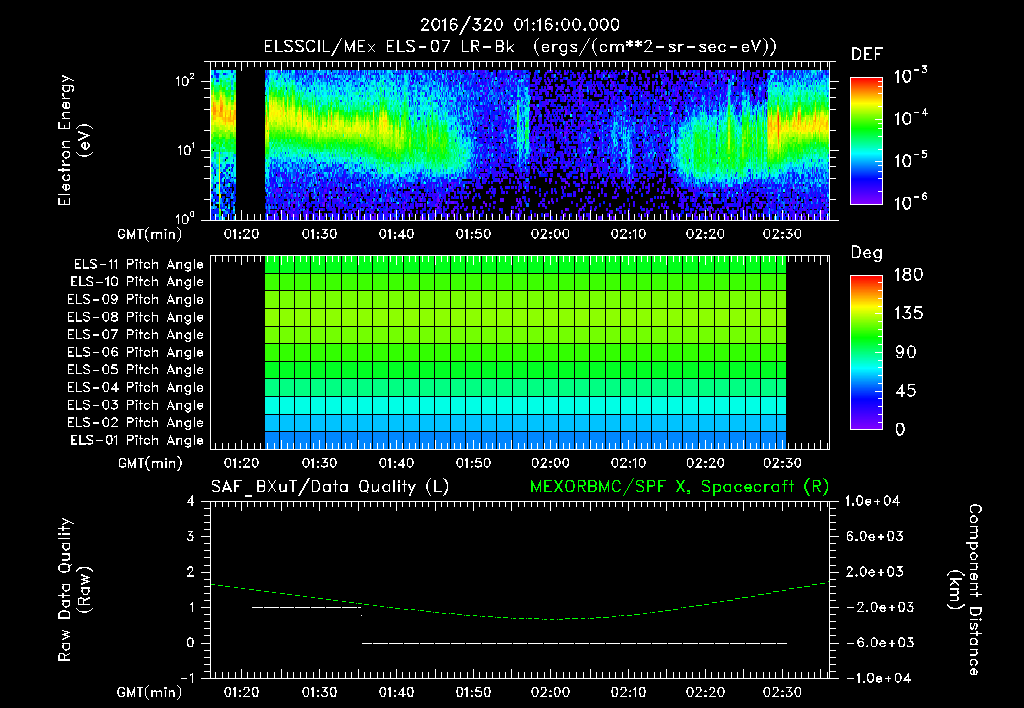Click the 01:20 tick label under the spectrogram
The width and height of the screenshot is (1024, 708).
(x=242, y=234)
